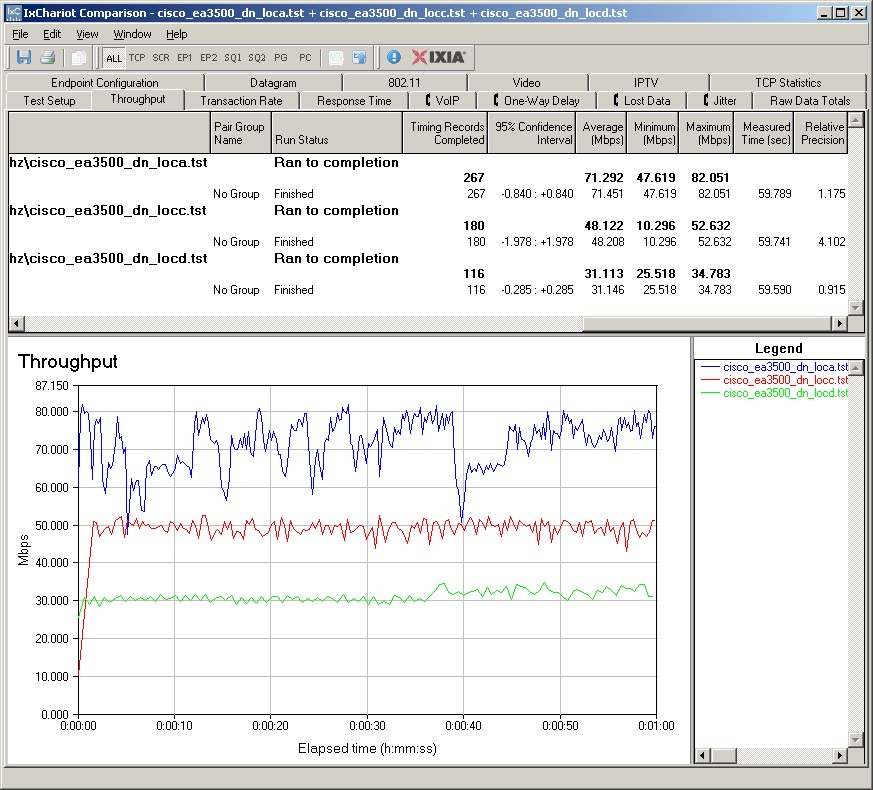Select the hz\cisco_ea3500_dn_loca.tst row

pos(428,163)
